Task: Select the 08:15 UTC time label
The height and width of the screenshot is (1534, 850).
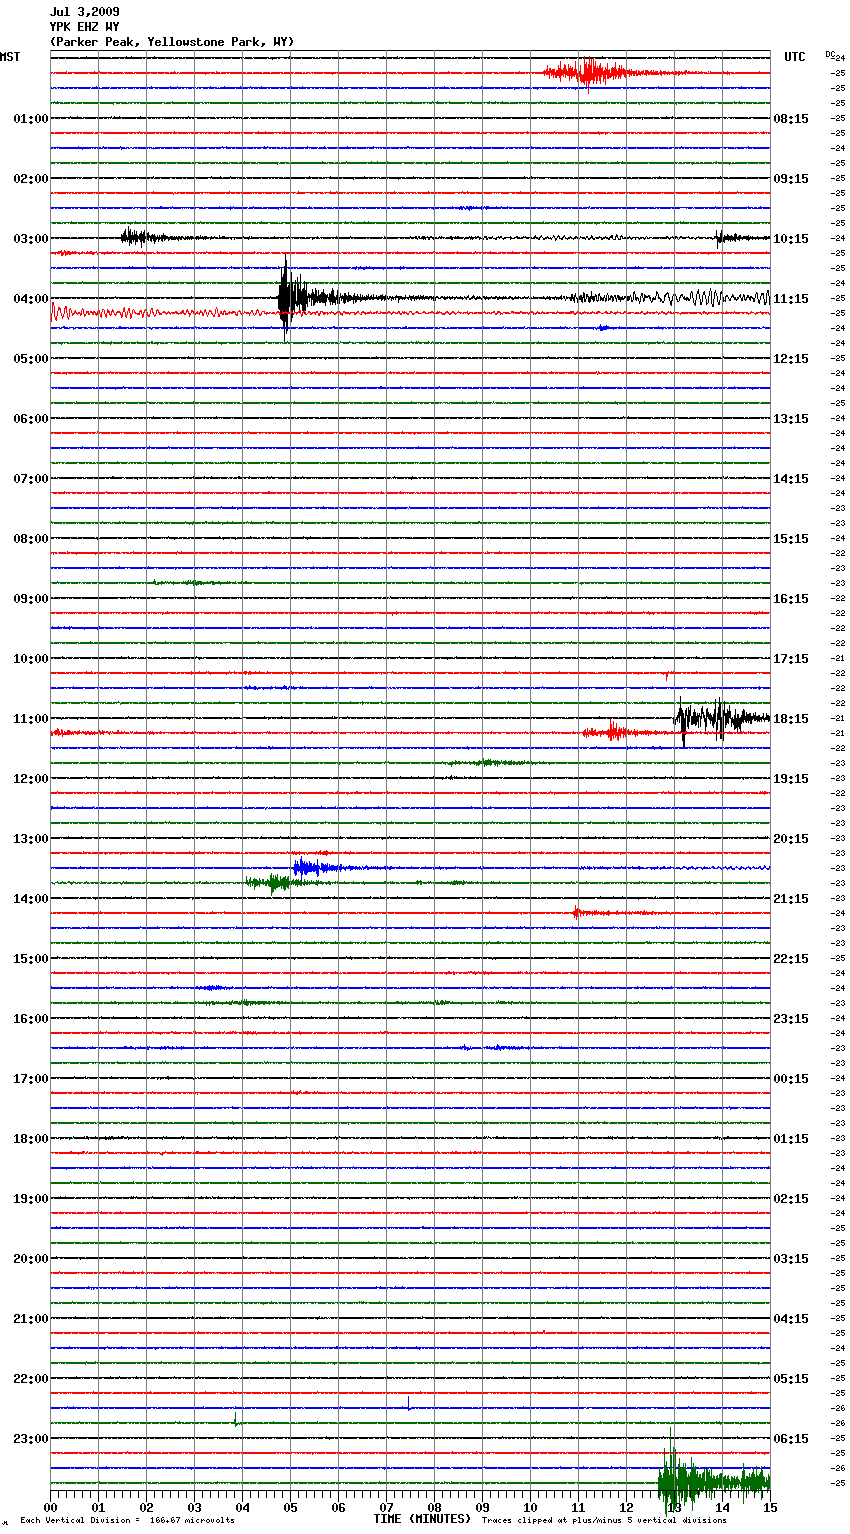Action: tap(791, 118)
